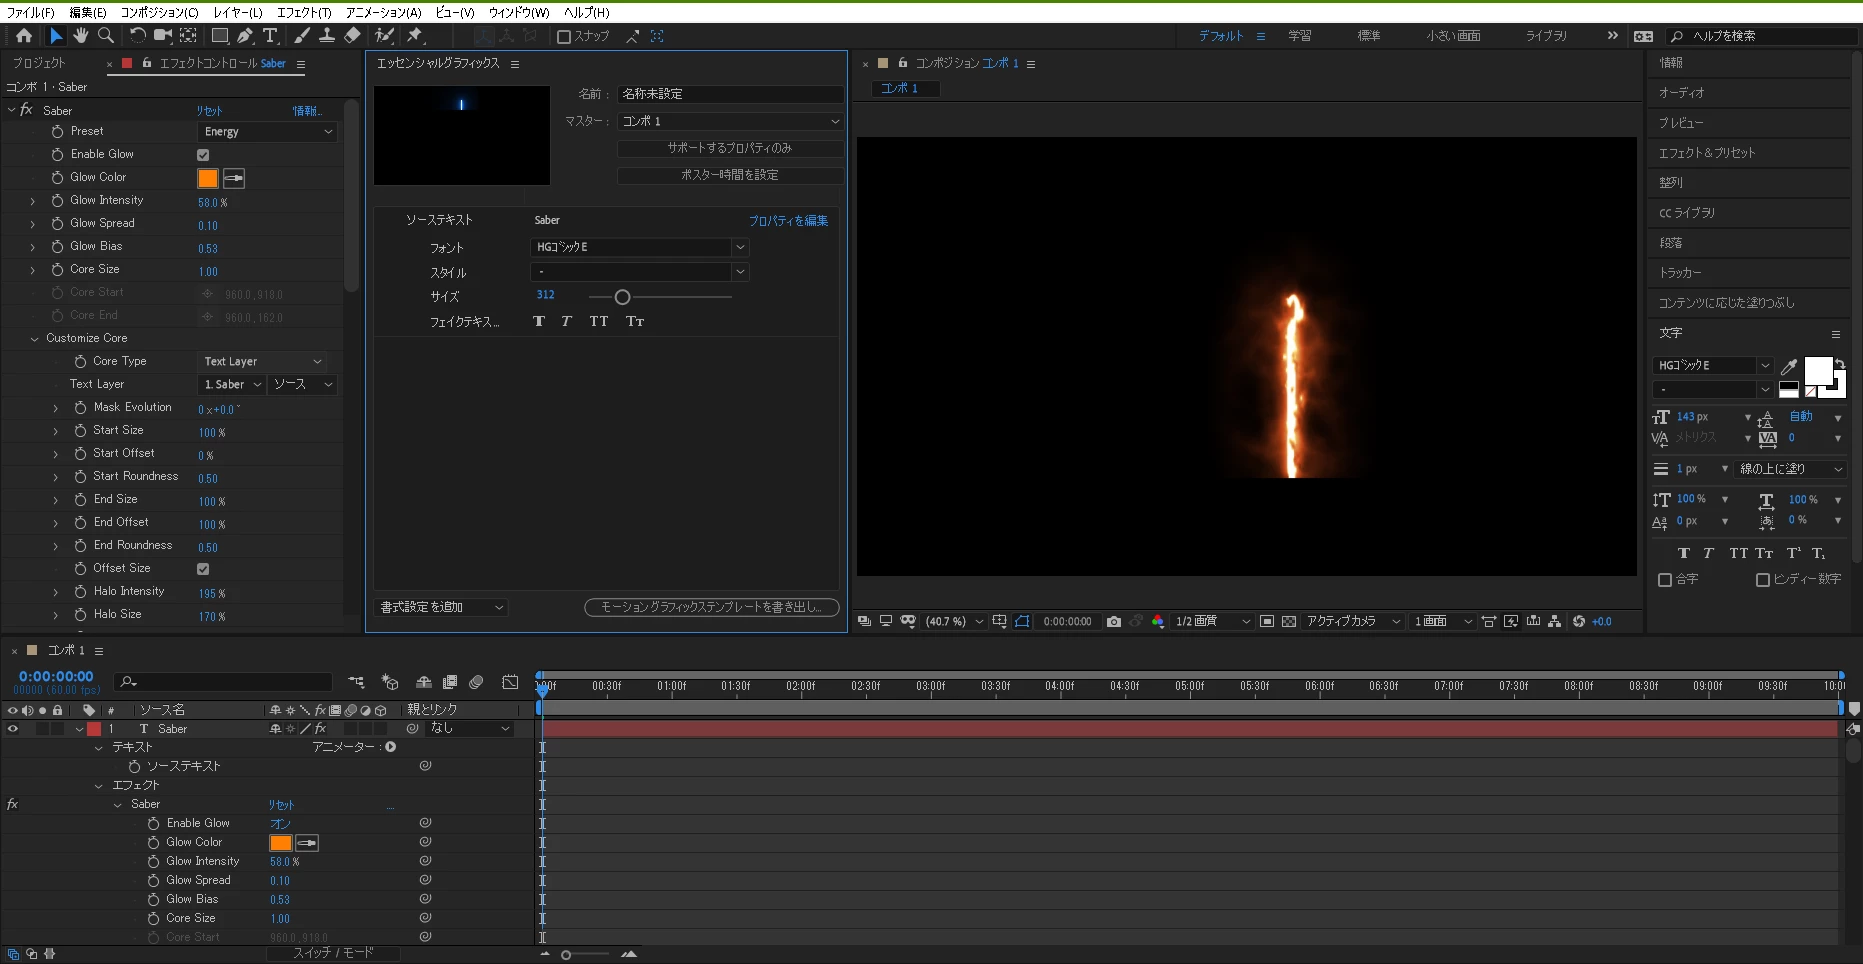1863x964 pixels.
Task: Click the Home icon in the toolbar
Action: [x=24, y=36]
